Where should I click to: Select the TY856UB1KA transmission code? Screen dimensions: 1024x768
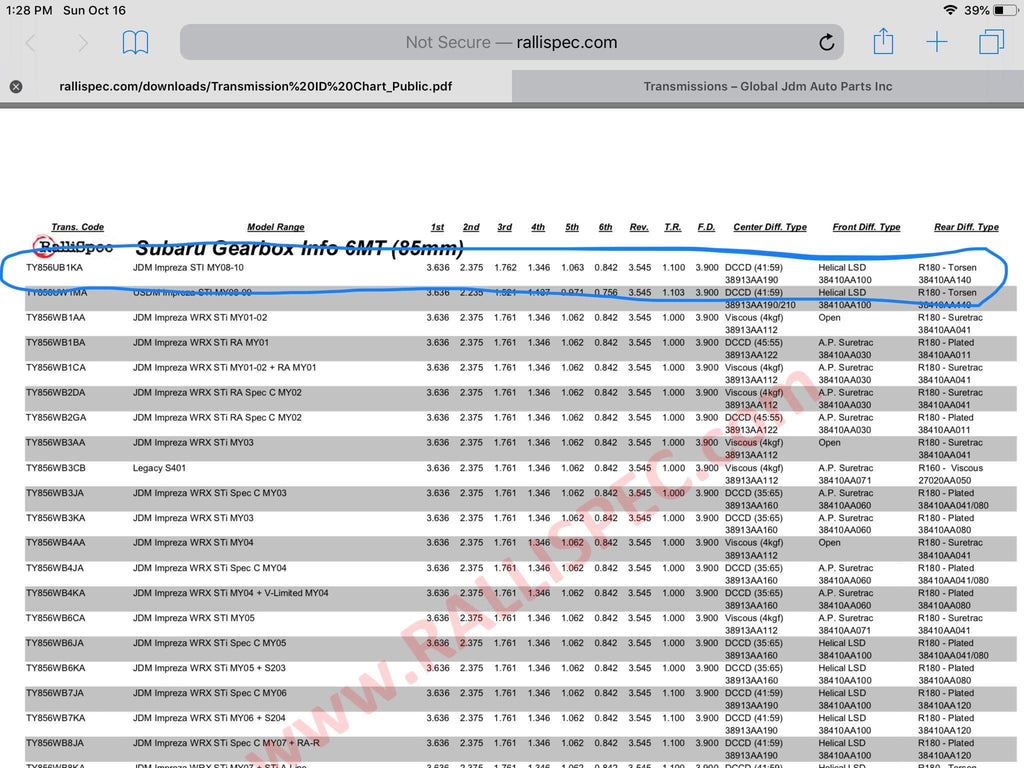(55, 268)
